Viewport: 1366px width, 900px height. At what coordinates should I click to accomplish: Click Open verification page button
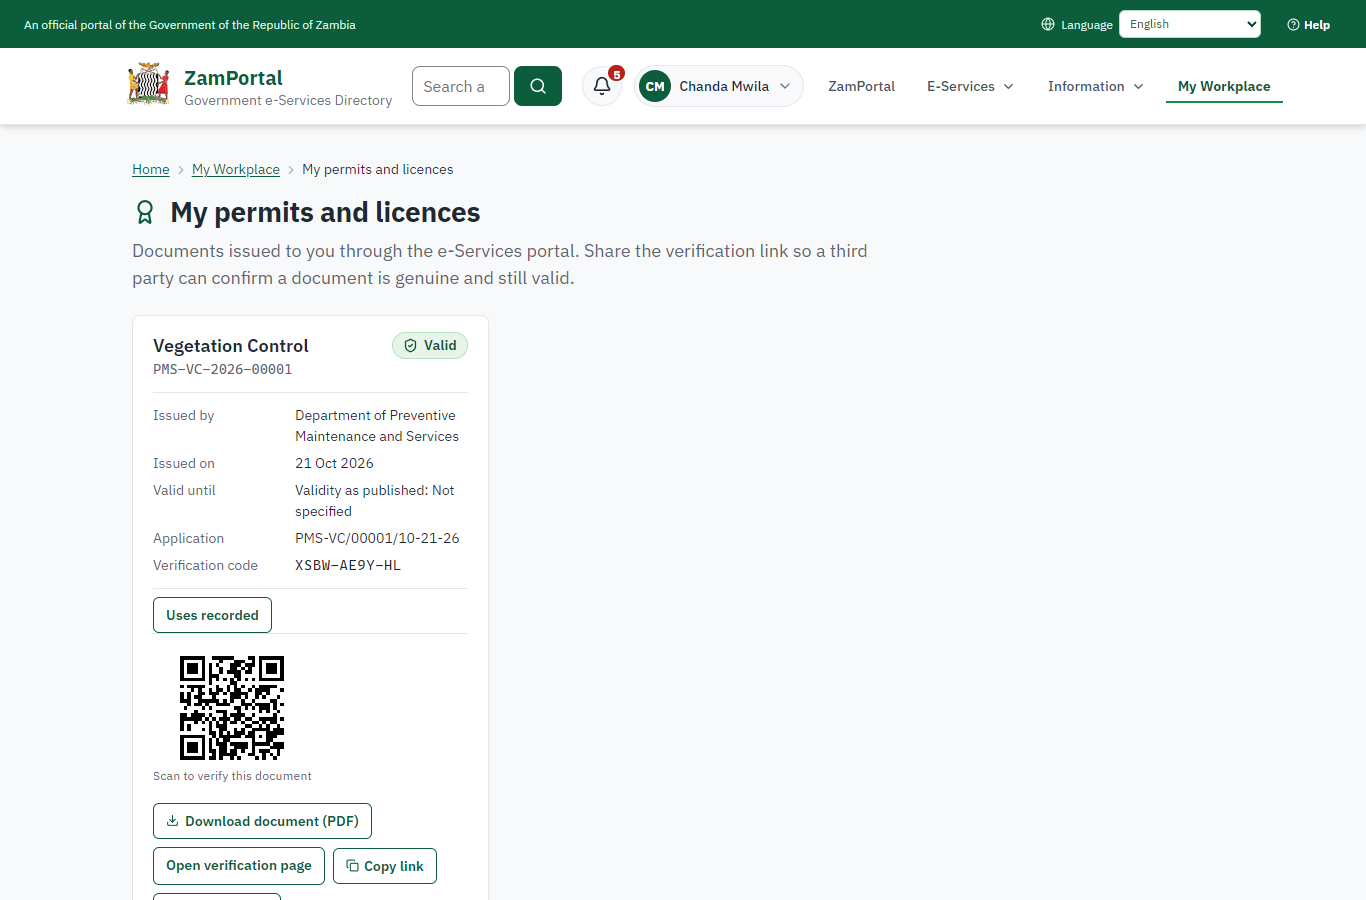(x=239, y=866)
